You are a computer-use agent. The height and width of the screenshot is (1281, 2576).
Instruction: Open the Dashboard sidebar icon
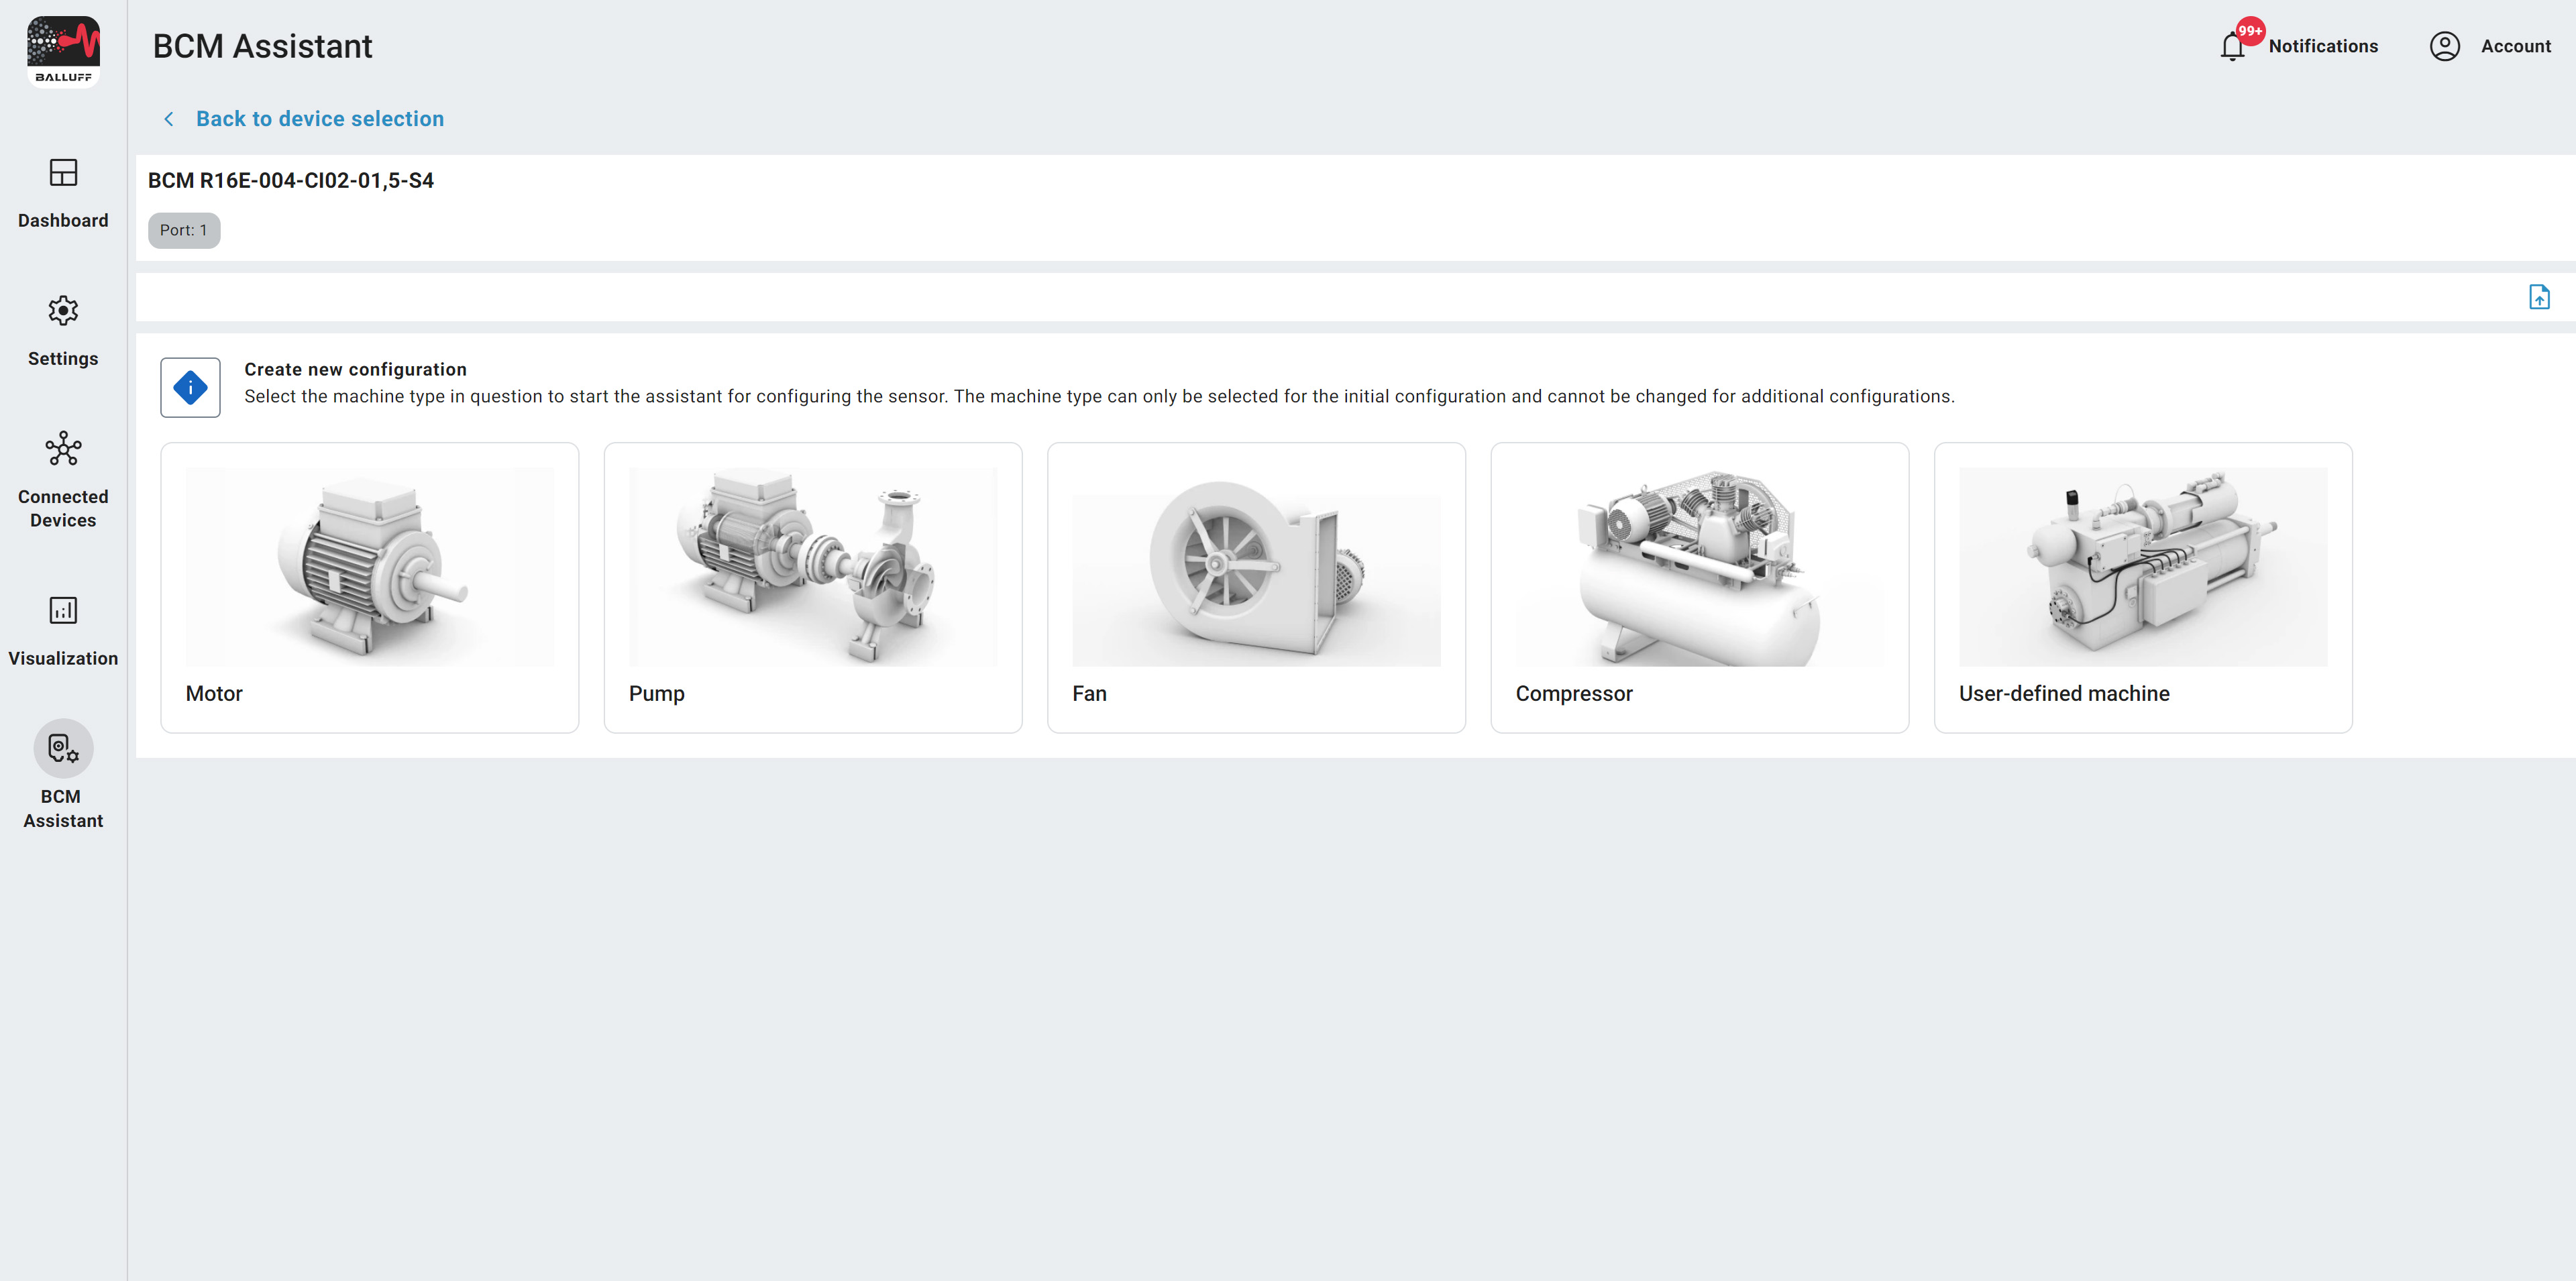[x=63, y=173]
